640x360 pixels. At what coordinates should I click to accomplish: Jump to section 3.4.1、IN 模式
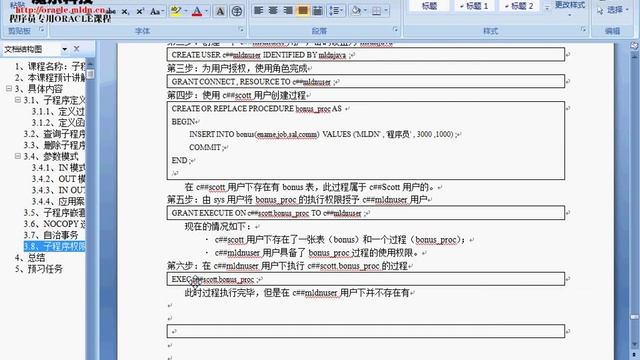[x=58, y=167]
